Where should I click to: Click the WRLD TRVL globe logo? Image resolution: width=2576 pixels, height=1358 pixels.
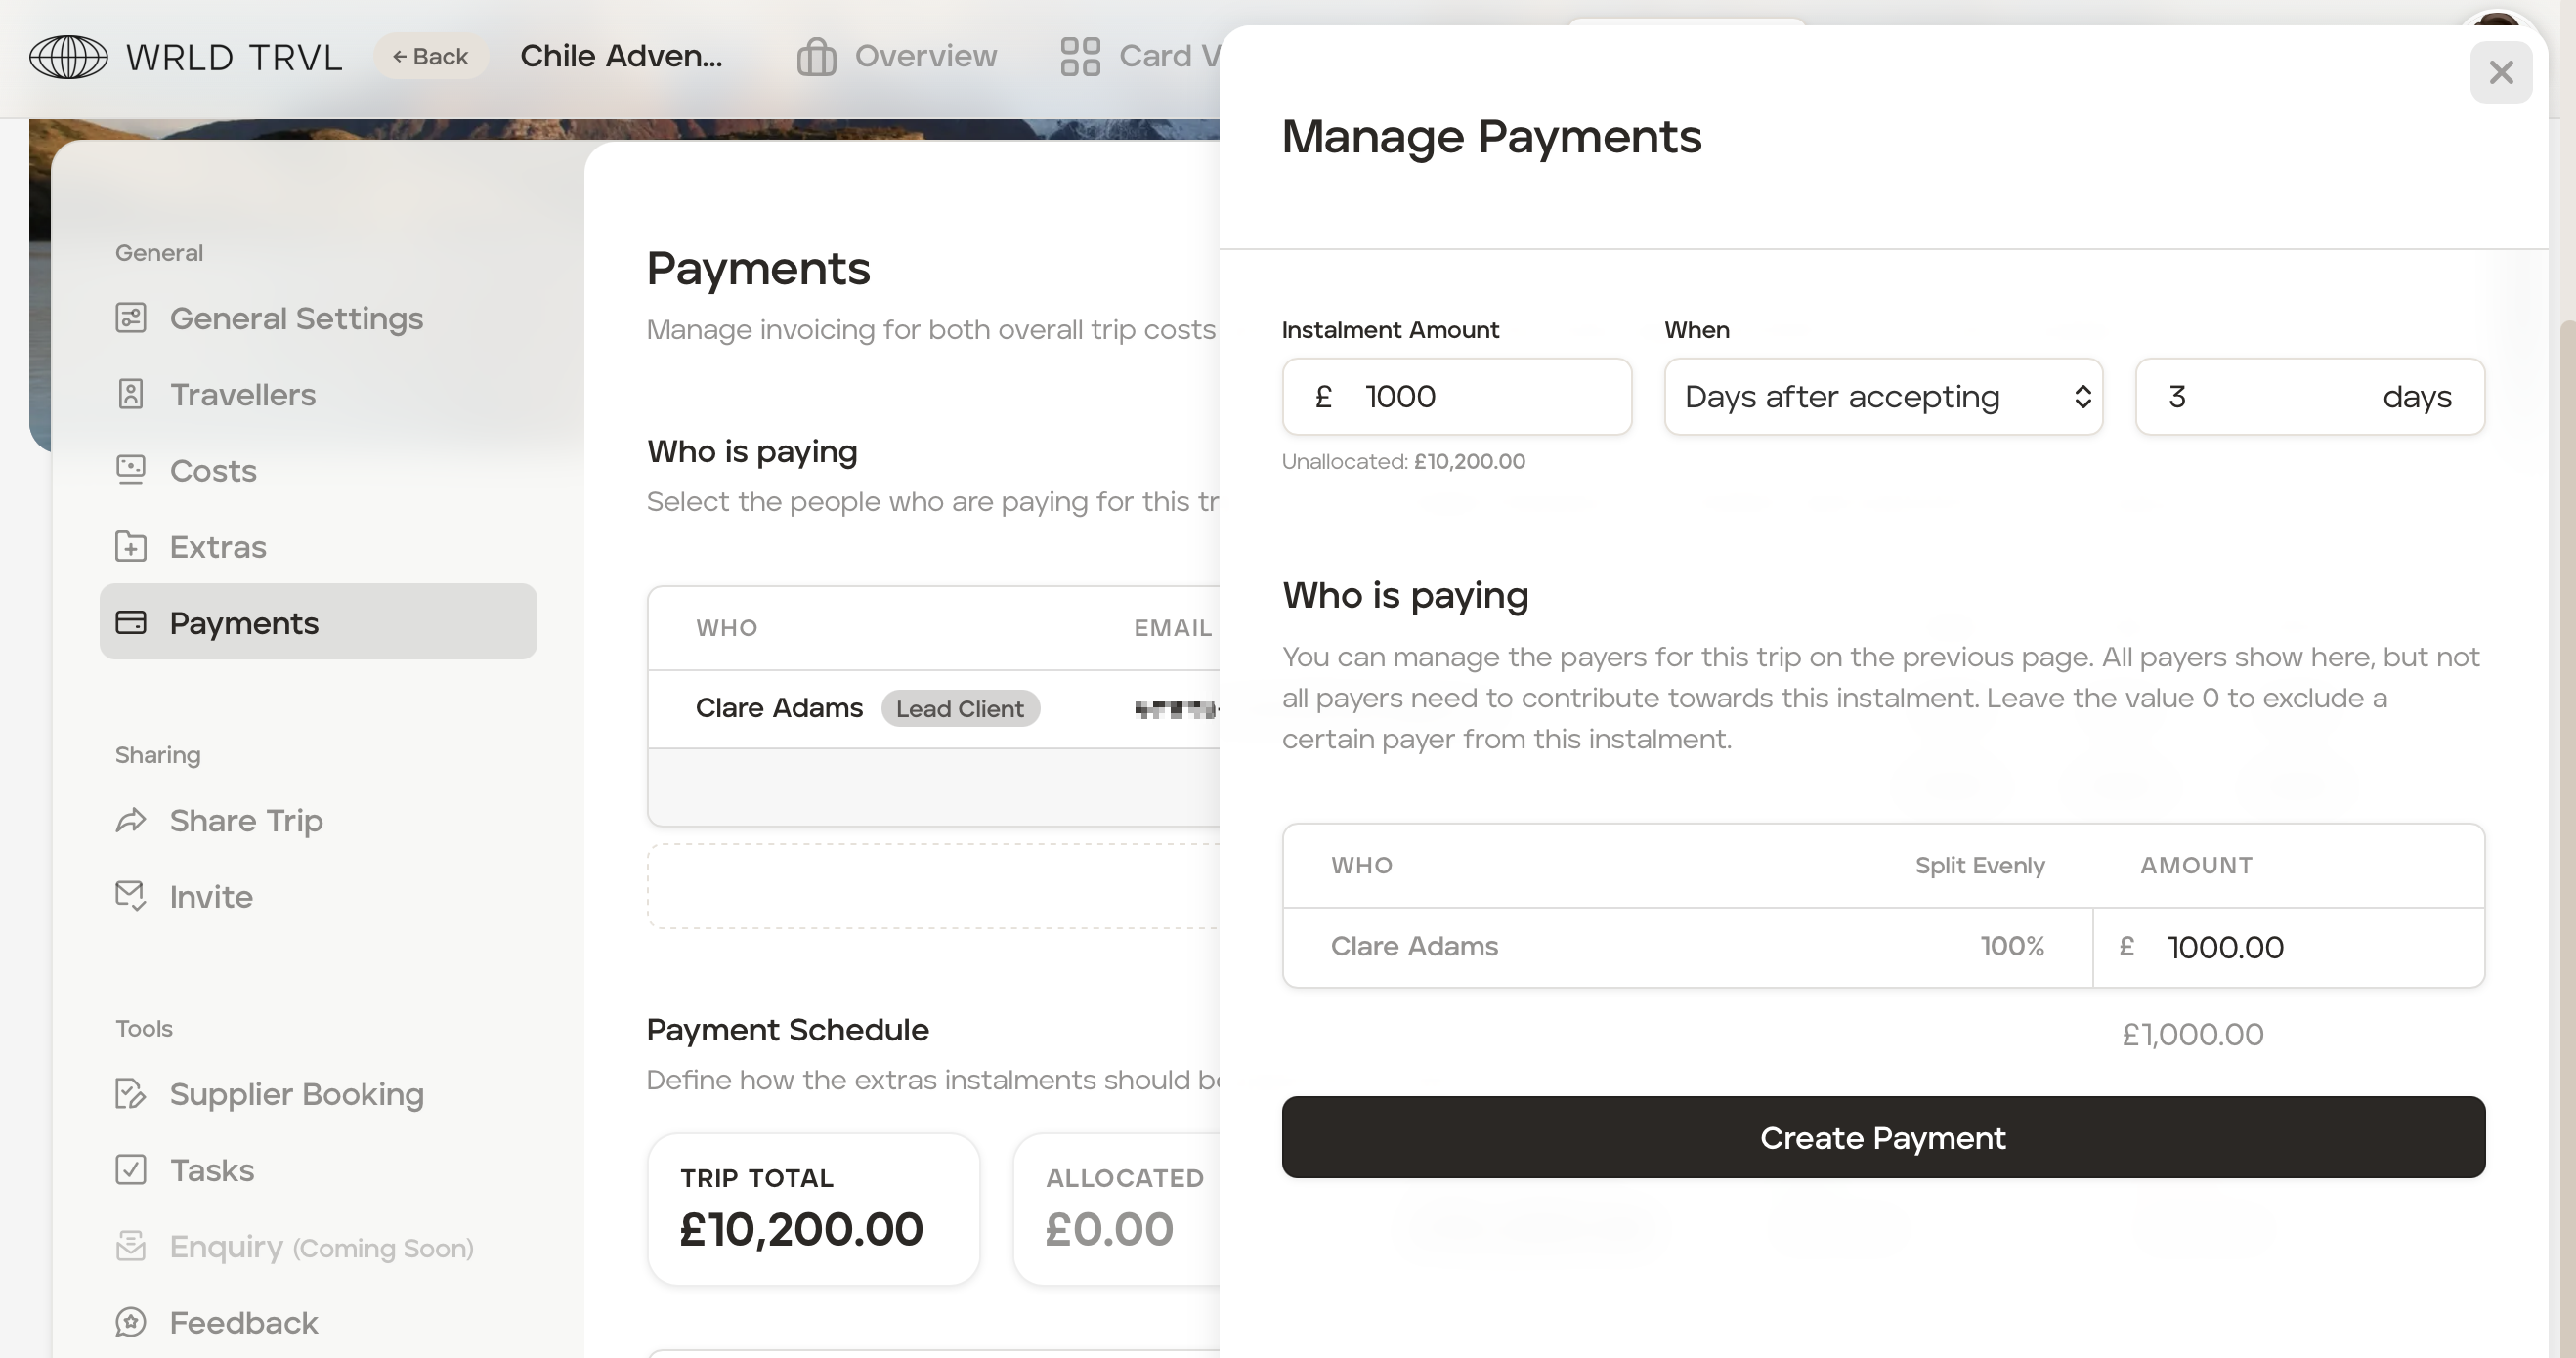(x=68, y=56)
